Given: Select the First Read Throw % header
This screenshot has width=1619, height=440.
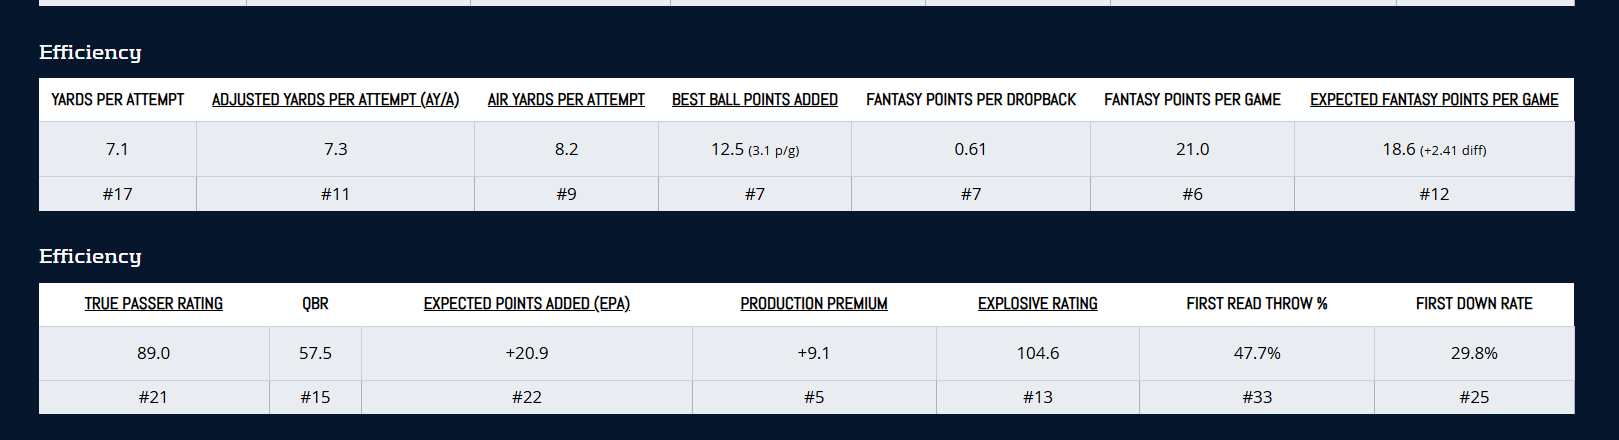Looking at the screenshot, I should [x=1256, y=304].
